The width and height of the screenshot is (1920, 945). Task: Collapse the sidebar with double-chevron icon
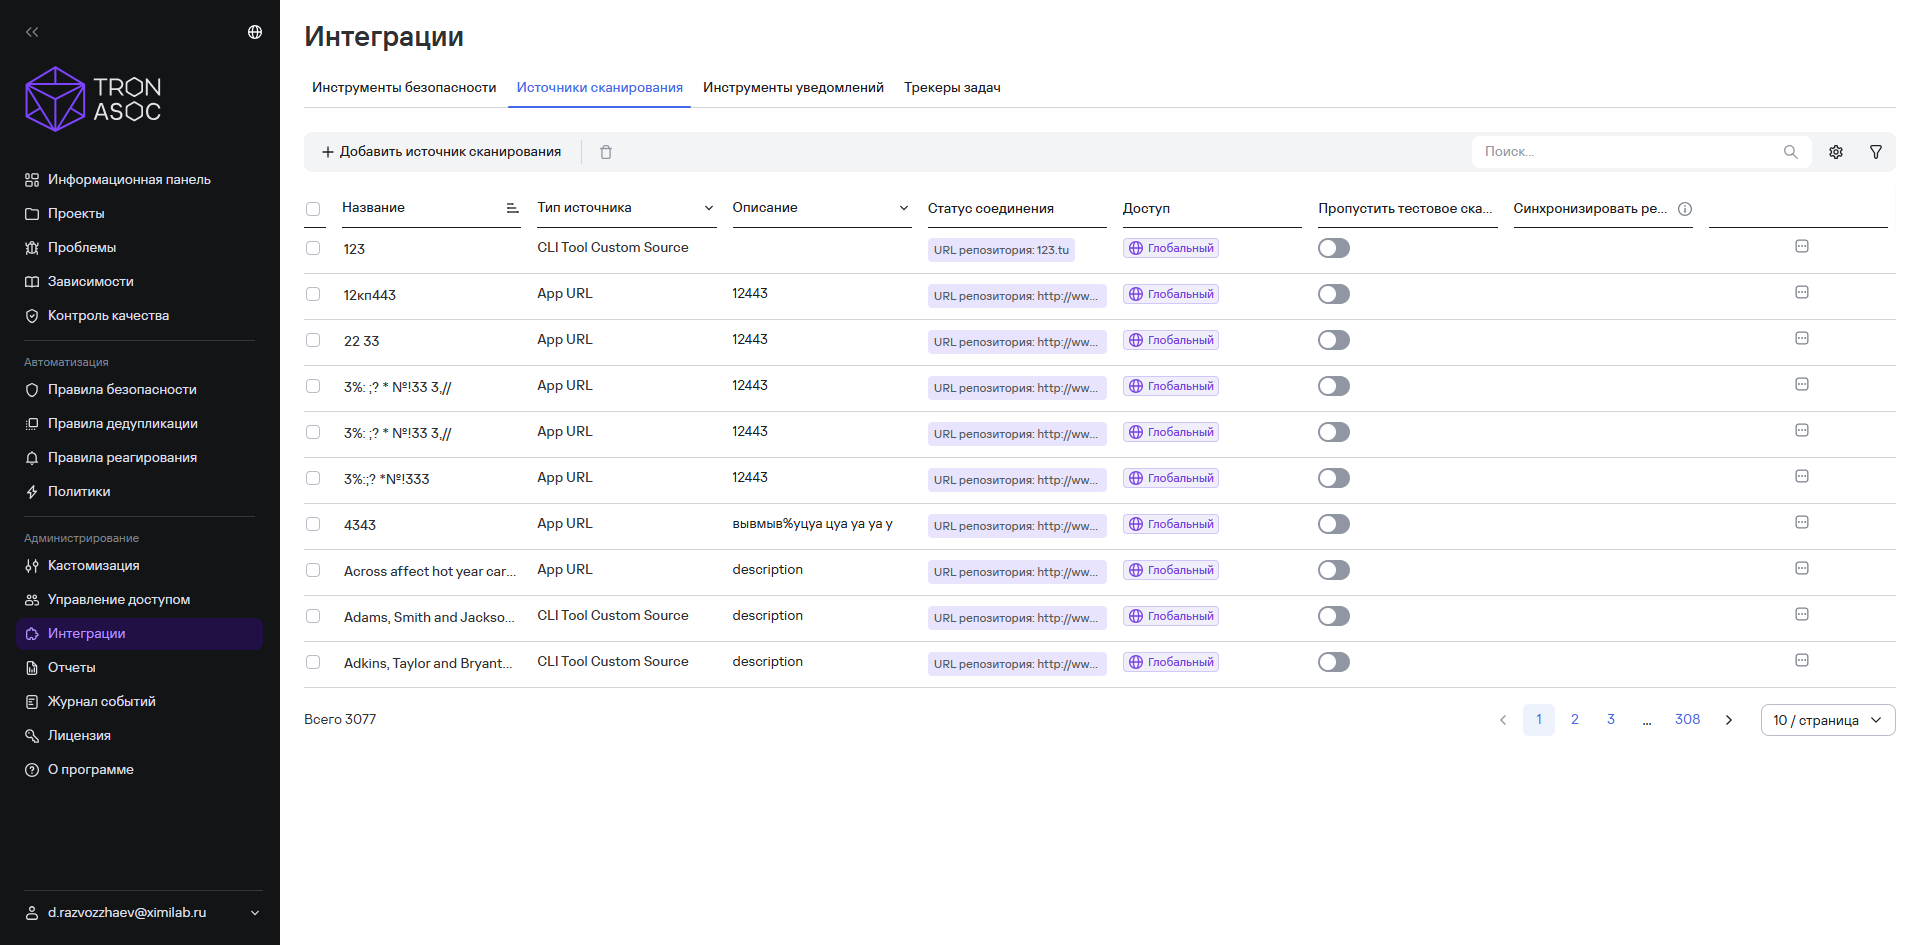tap(32, 32)
